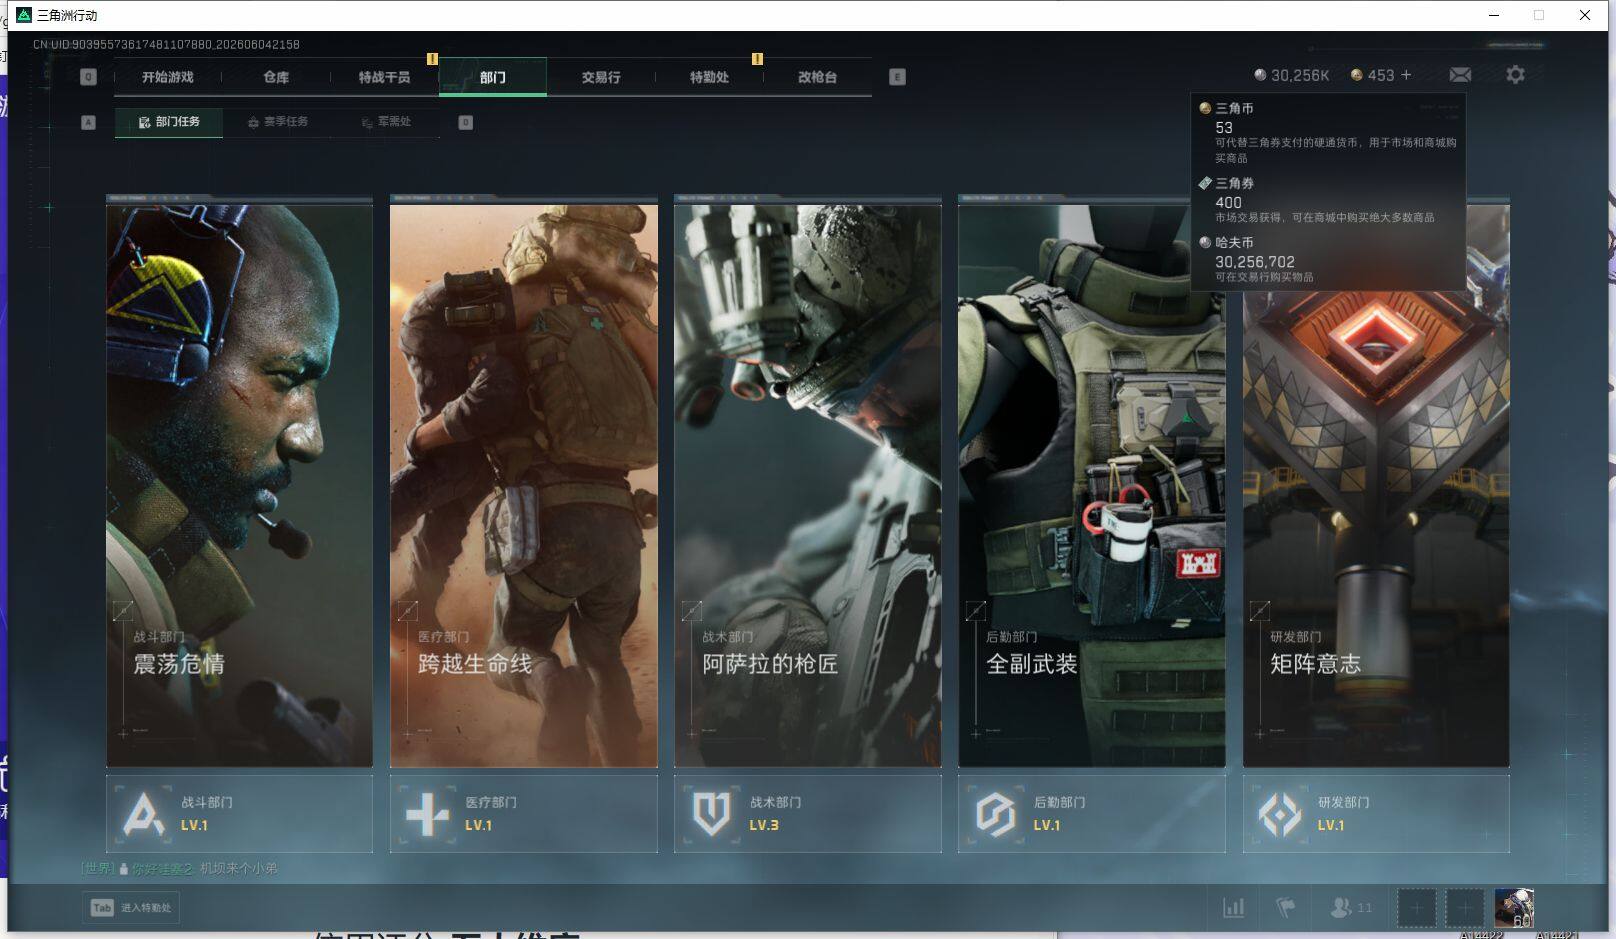Click the 医疗部门 LV.1 label
This screenshot has height=939, width=1616.
pos(478,826)
